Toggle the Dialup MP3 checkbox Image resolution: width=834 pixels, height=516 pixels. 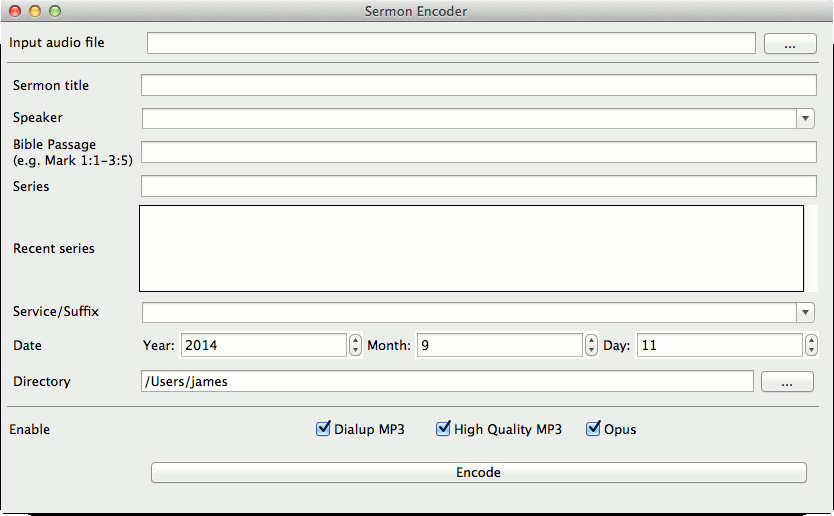point(323,429)
